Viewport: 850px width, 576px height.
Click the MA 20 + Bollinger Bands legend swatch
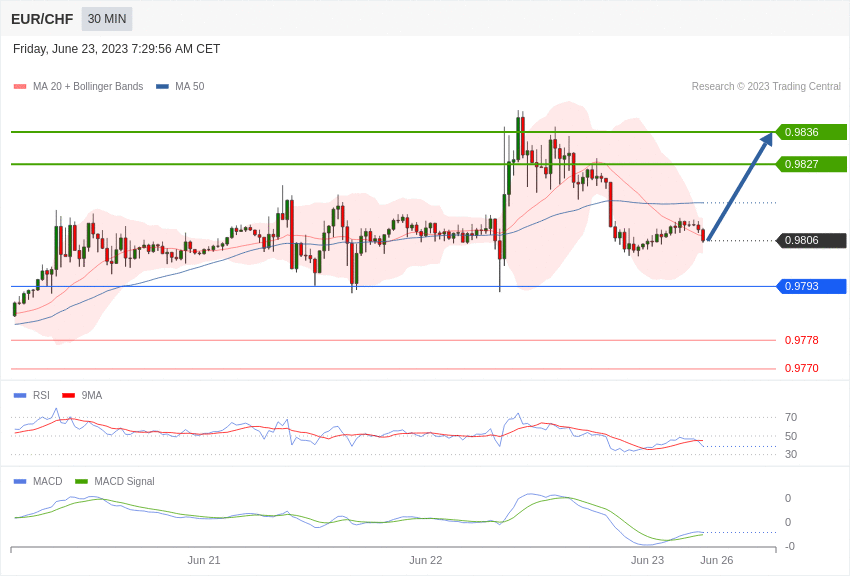click(20, 87)
